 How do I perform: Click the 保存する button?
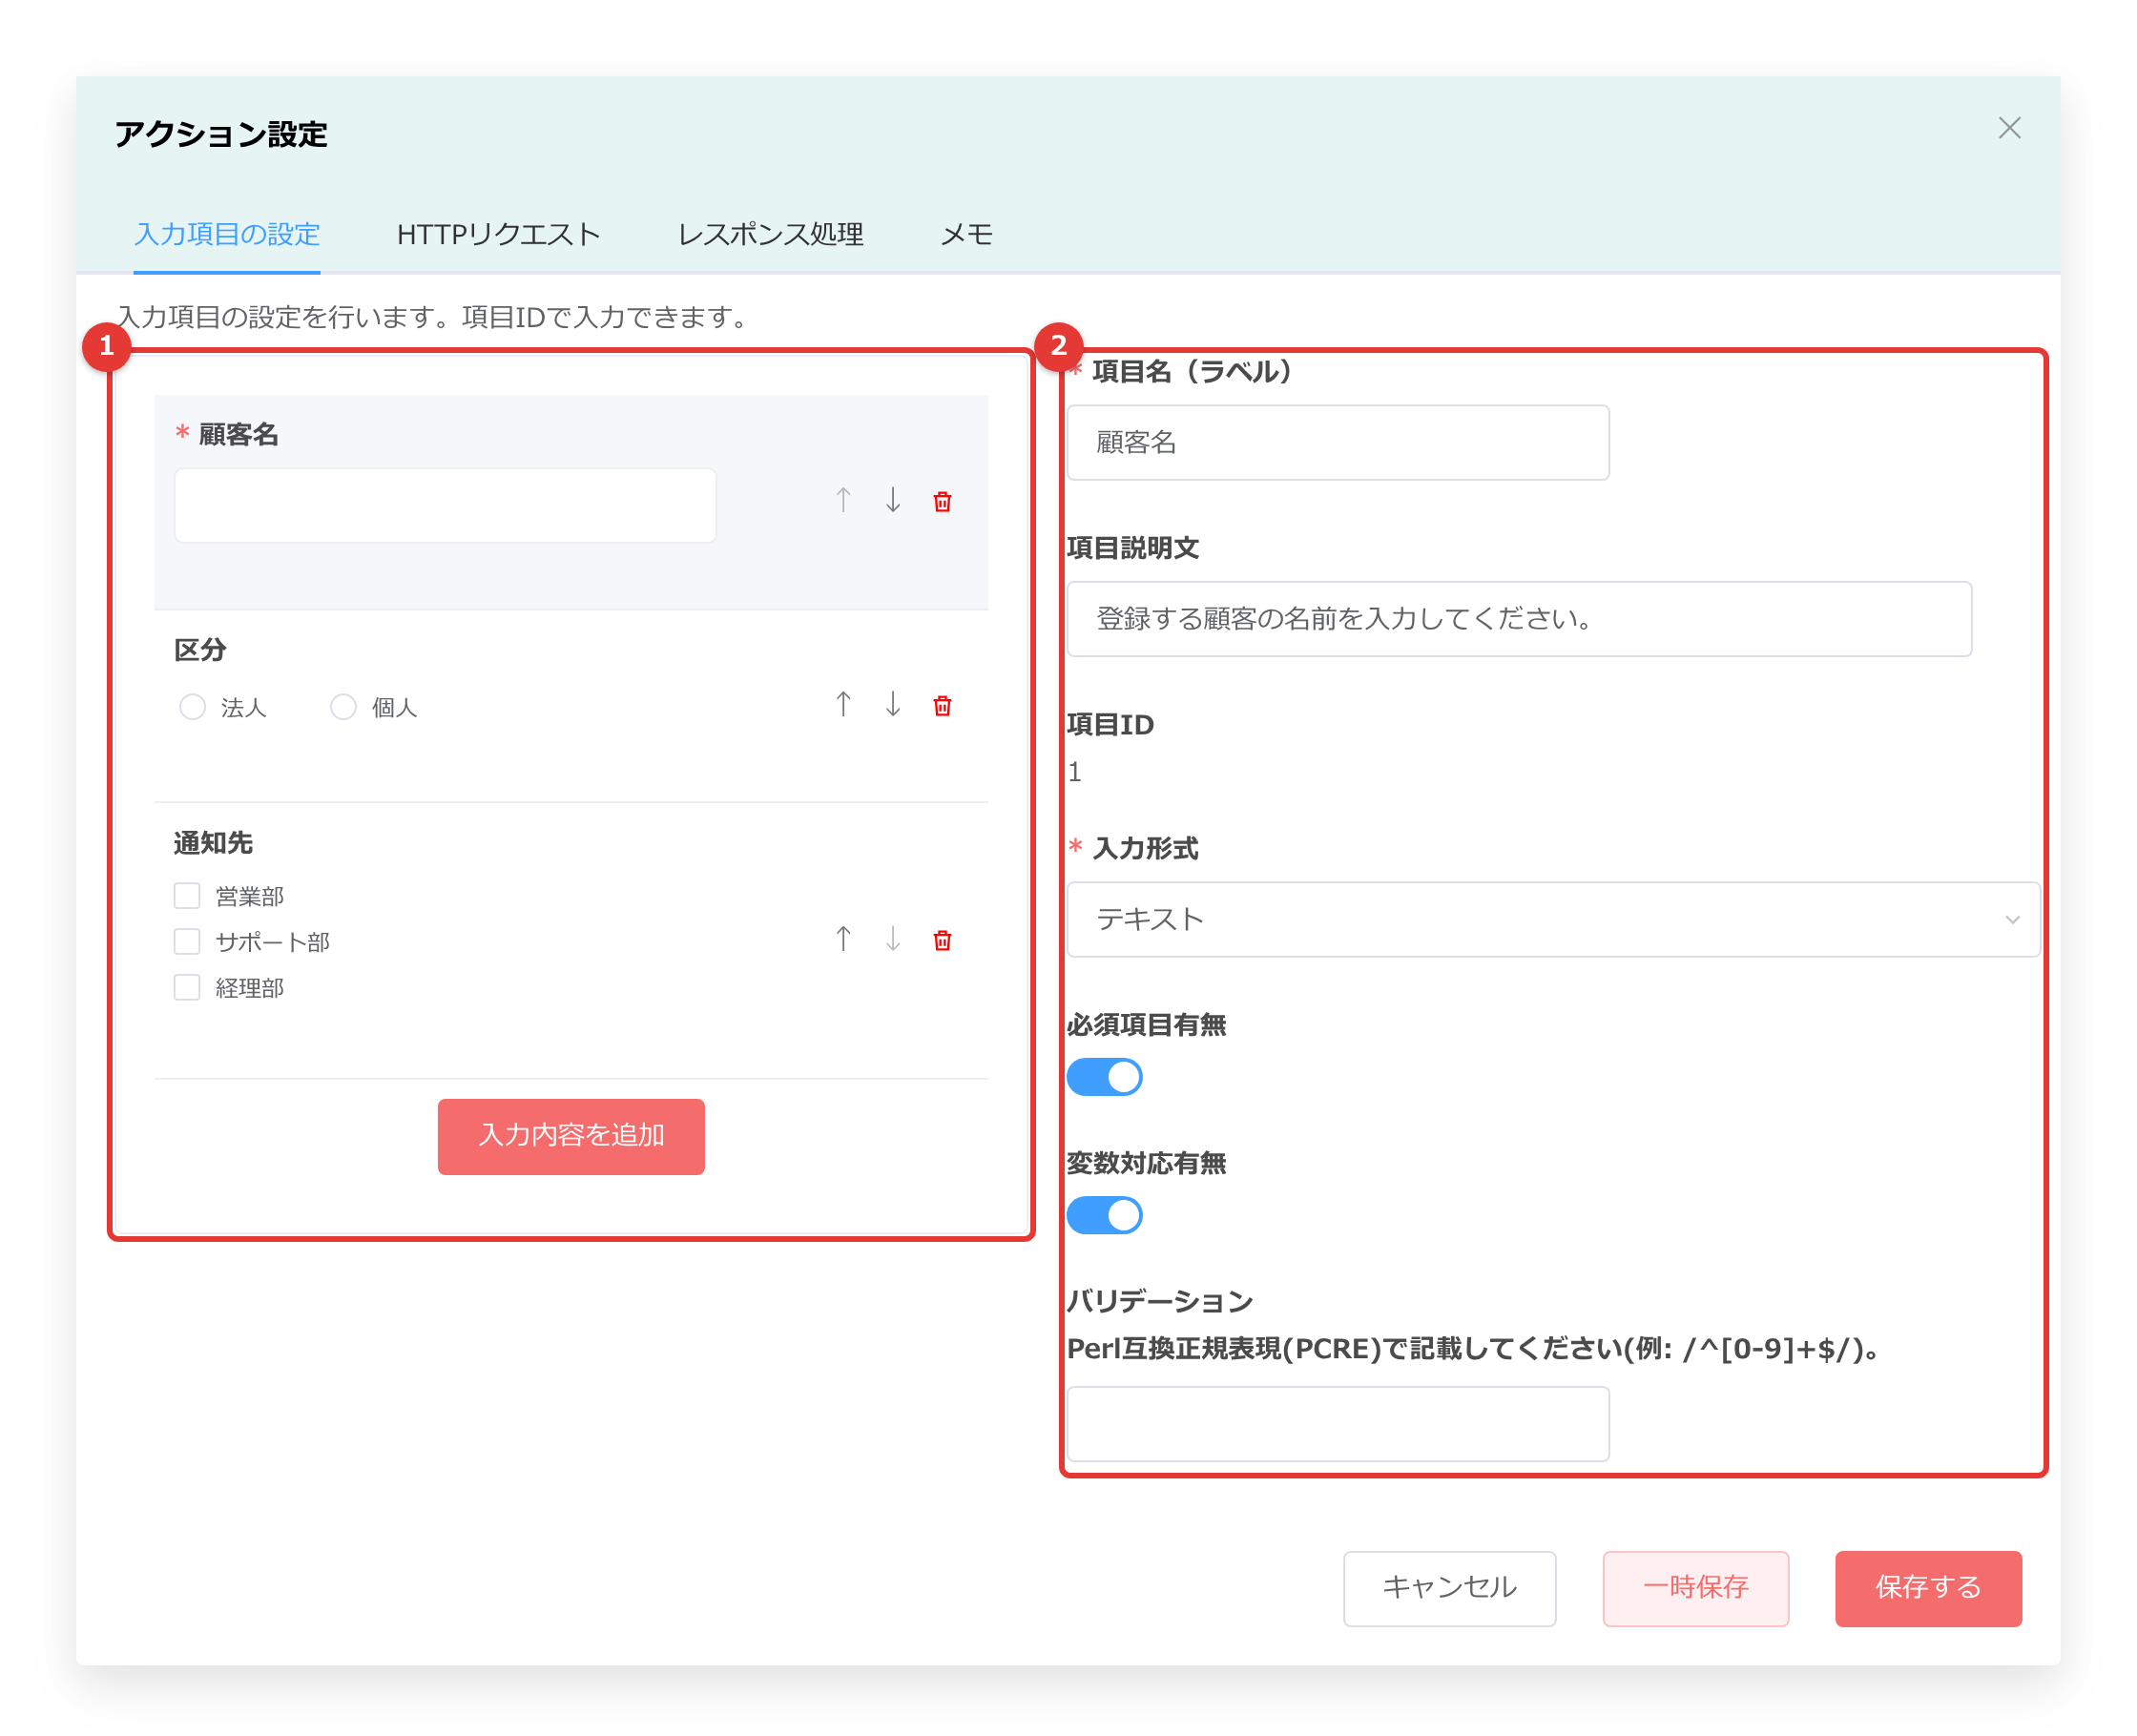pyautogui.click(x=1927, y=1588)
